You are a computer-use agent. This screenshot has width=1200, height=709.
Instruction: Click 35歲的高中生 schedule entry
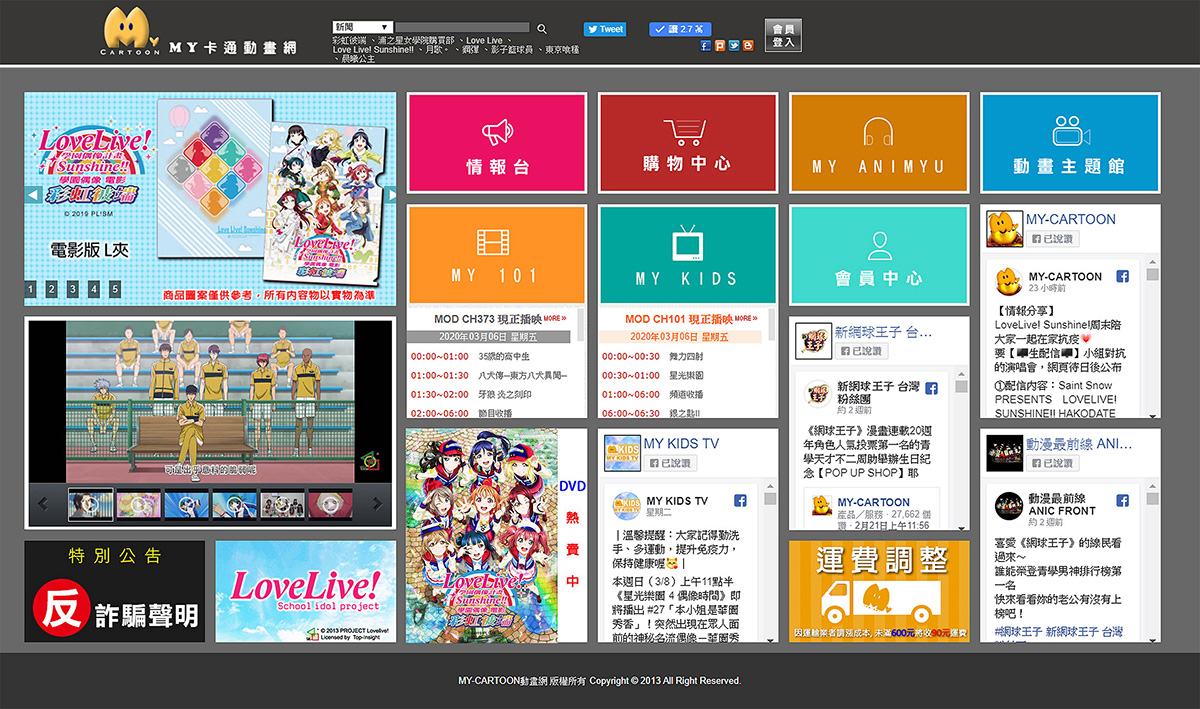tap(502, 356)
